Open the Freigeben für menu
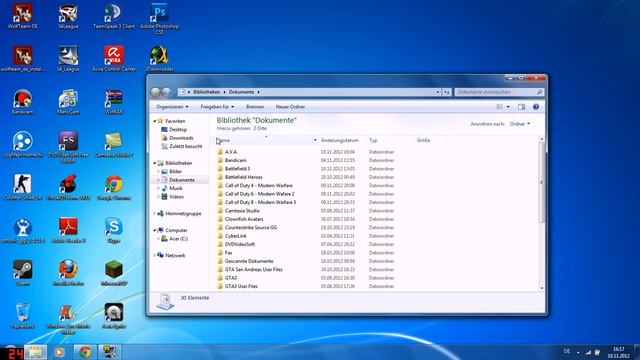This screenshot has width=640, height=360. pyautogui.click(x=217, y=107)
